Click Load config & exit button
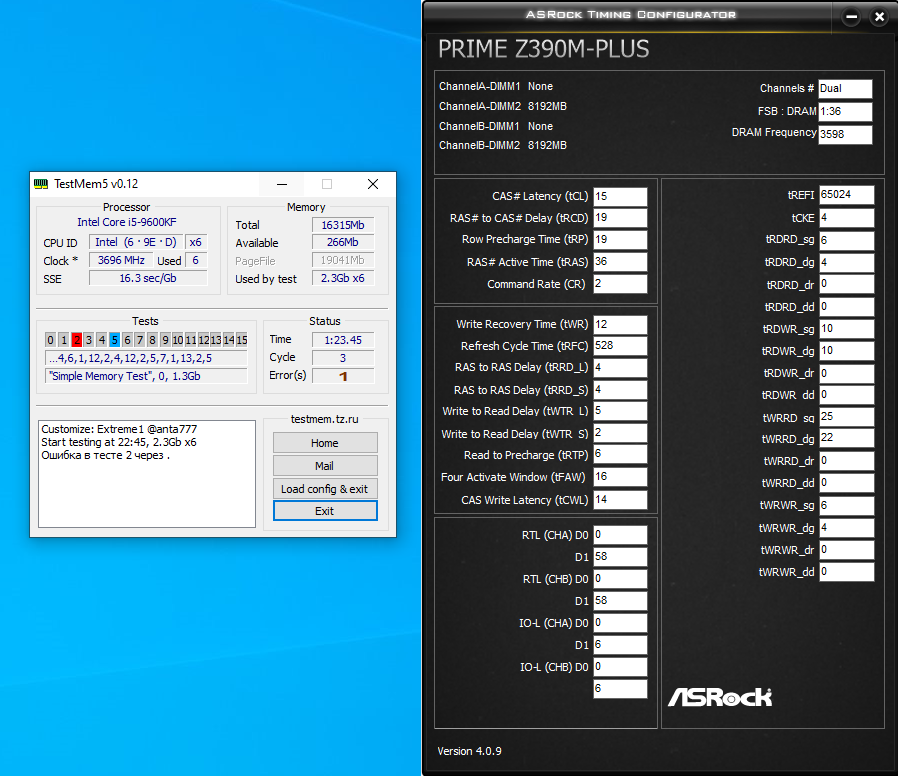The width and height of the screenshot is (898, 776). pyautogui.click(x=325, y=489)
